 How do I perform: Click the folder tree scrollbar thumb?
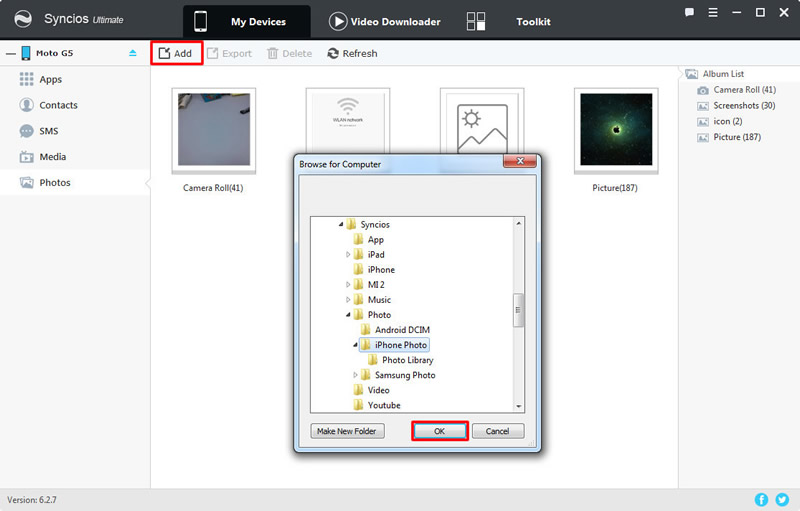coord(518,310)
